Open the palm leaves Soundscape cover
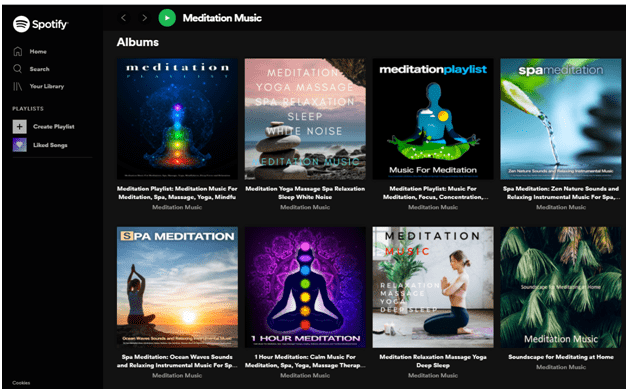 click(561, 287)
